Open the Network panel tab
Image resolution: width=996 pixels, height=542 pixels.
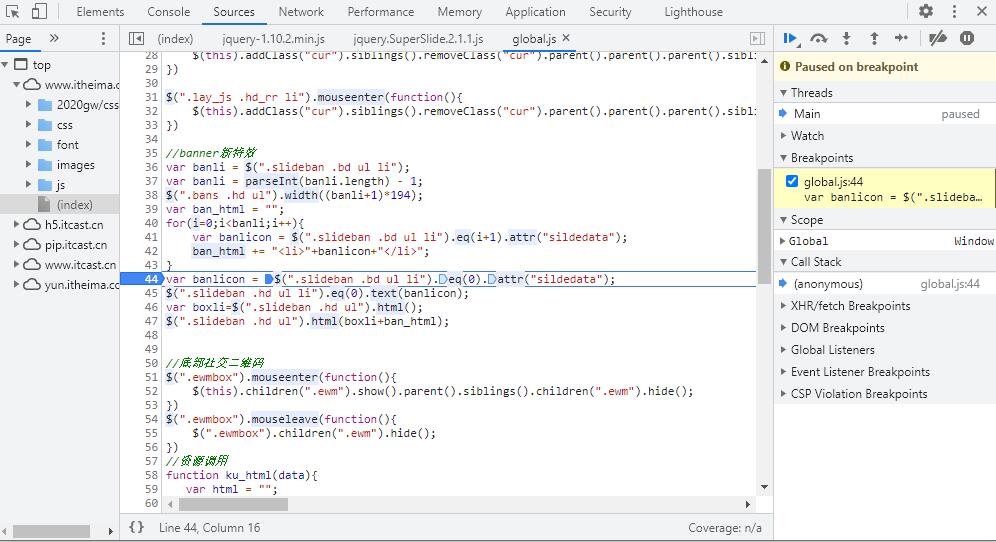point(301,12)
